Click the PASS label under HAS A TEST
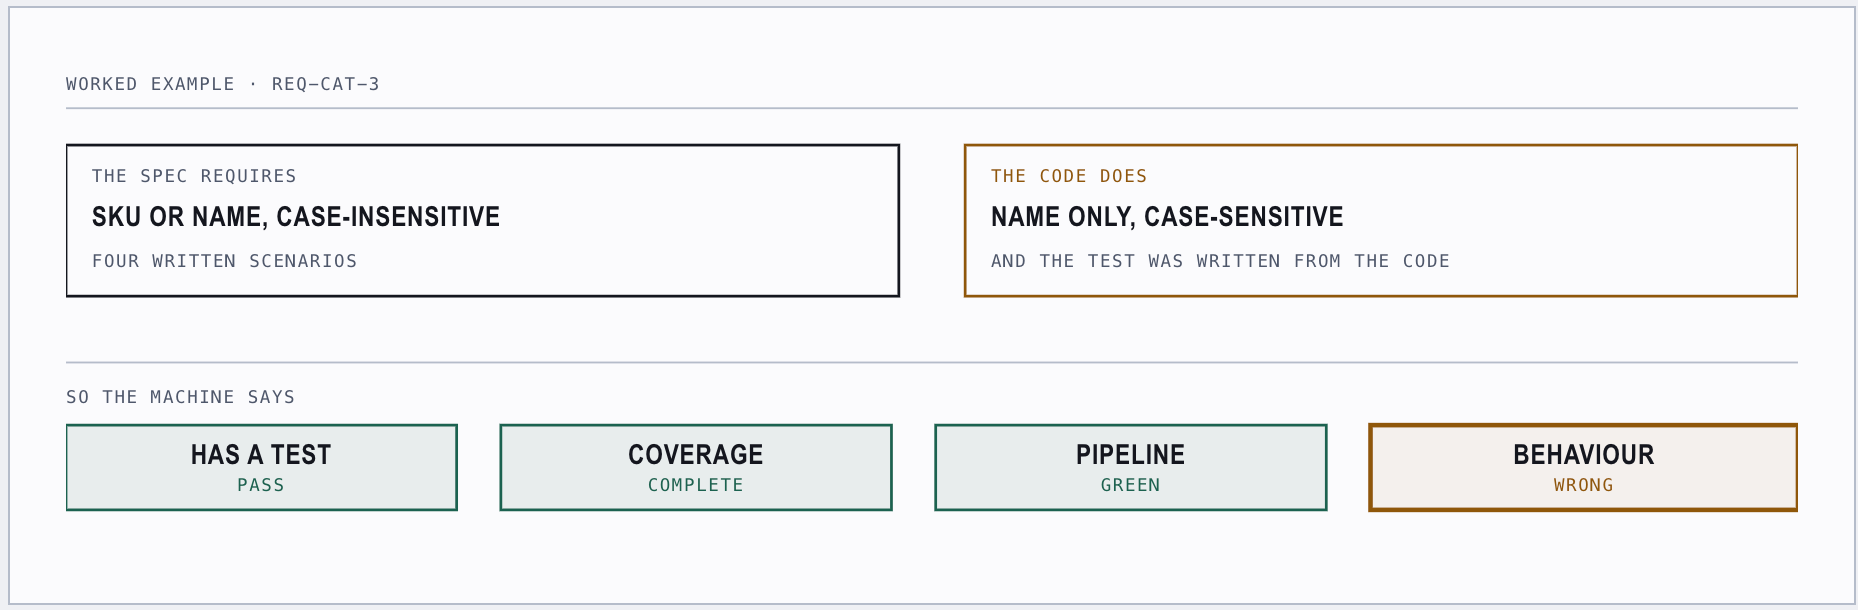 pos(261,485)
